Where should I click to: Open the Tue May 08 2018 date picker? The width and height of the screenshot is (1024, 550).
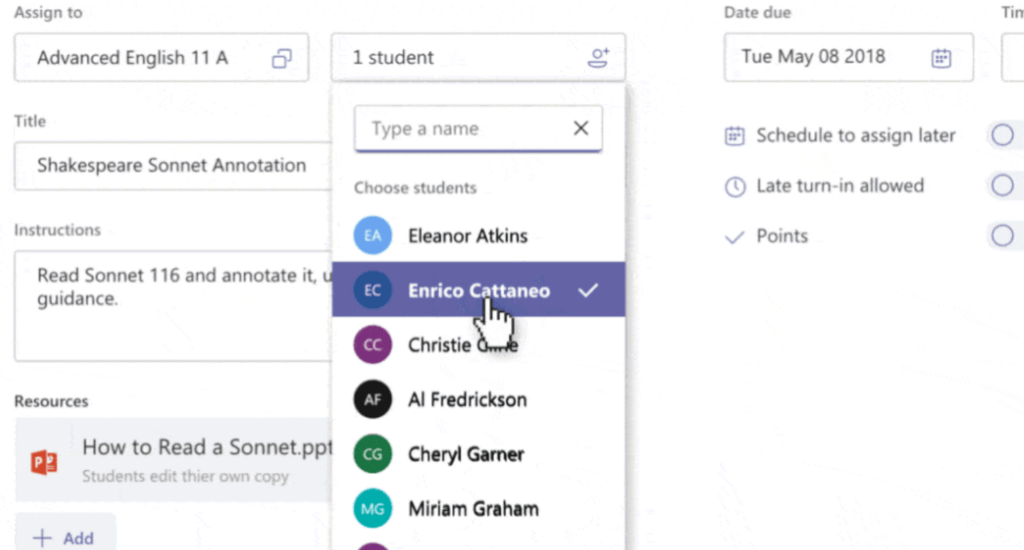pos(848,57)
